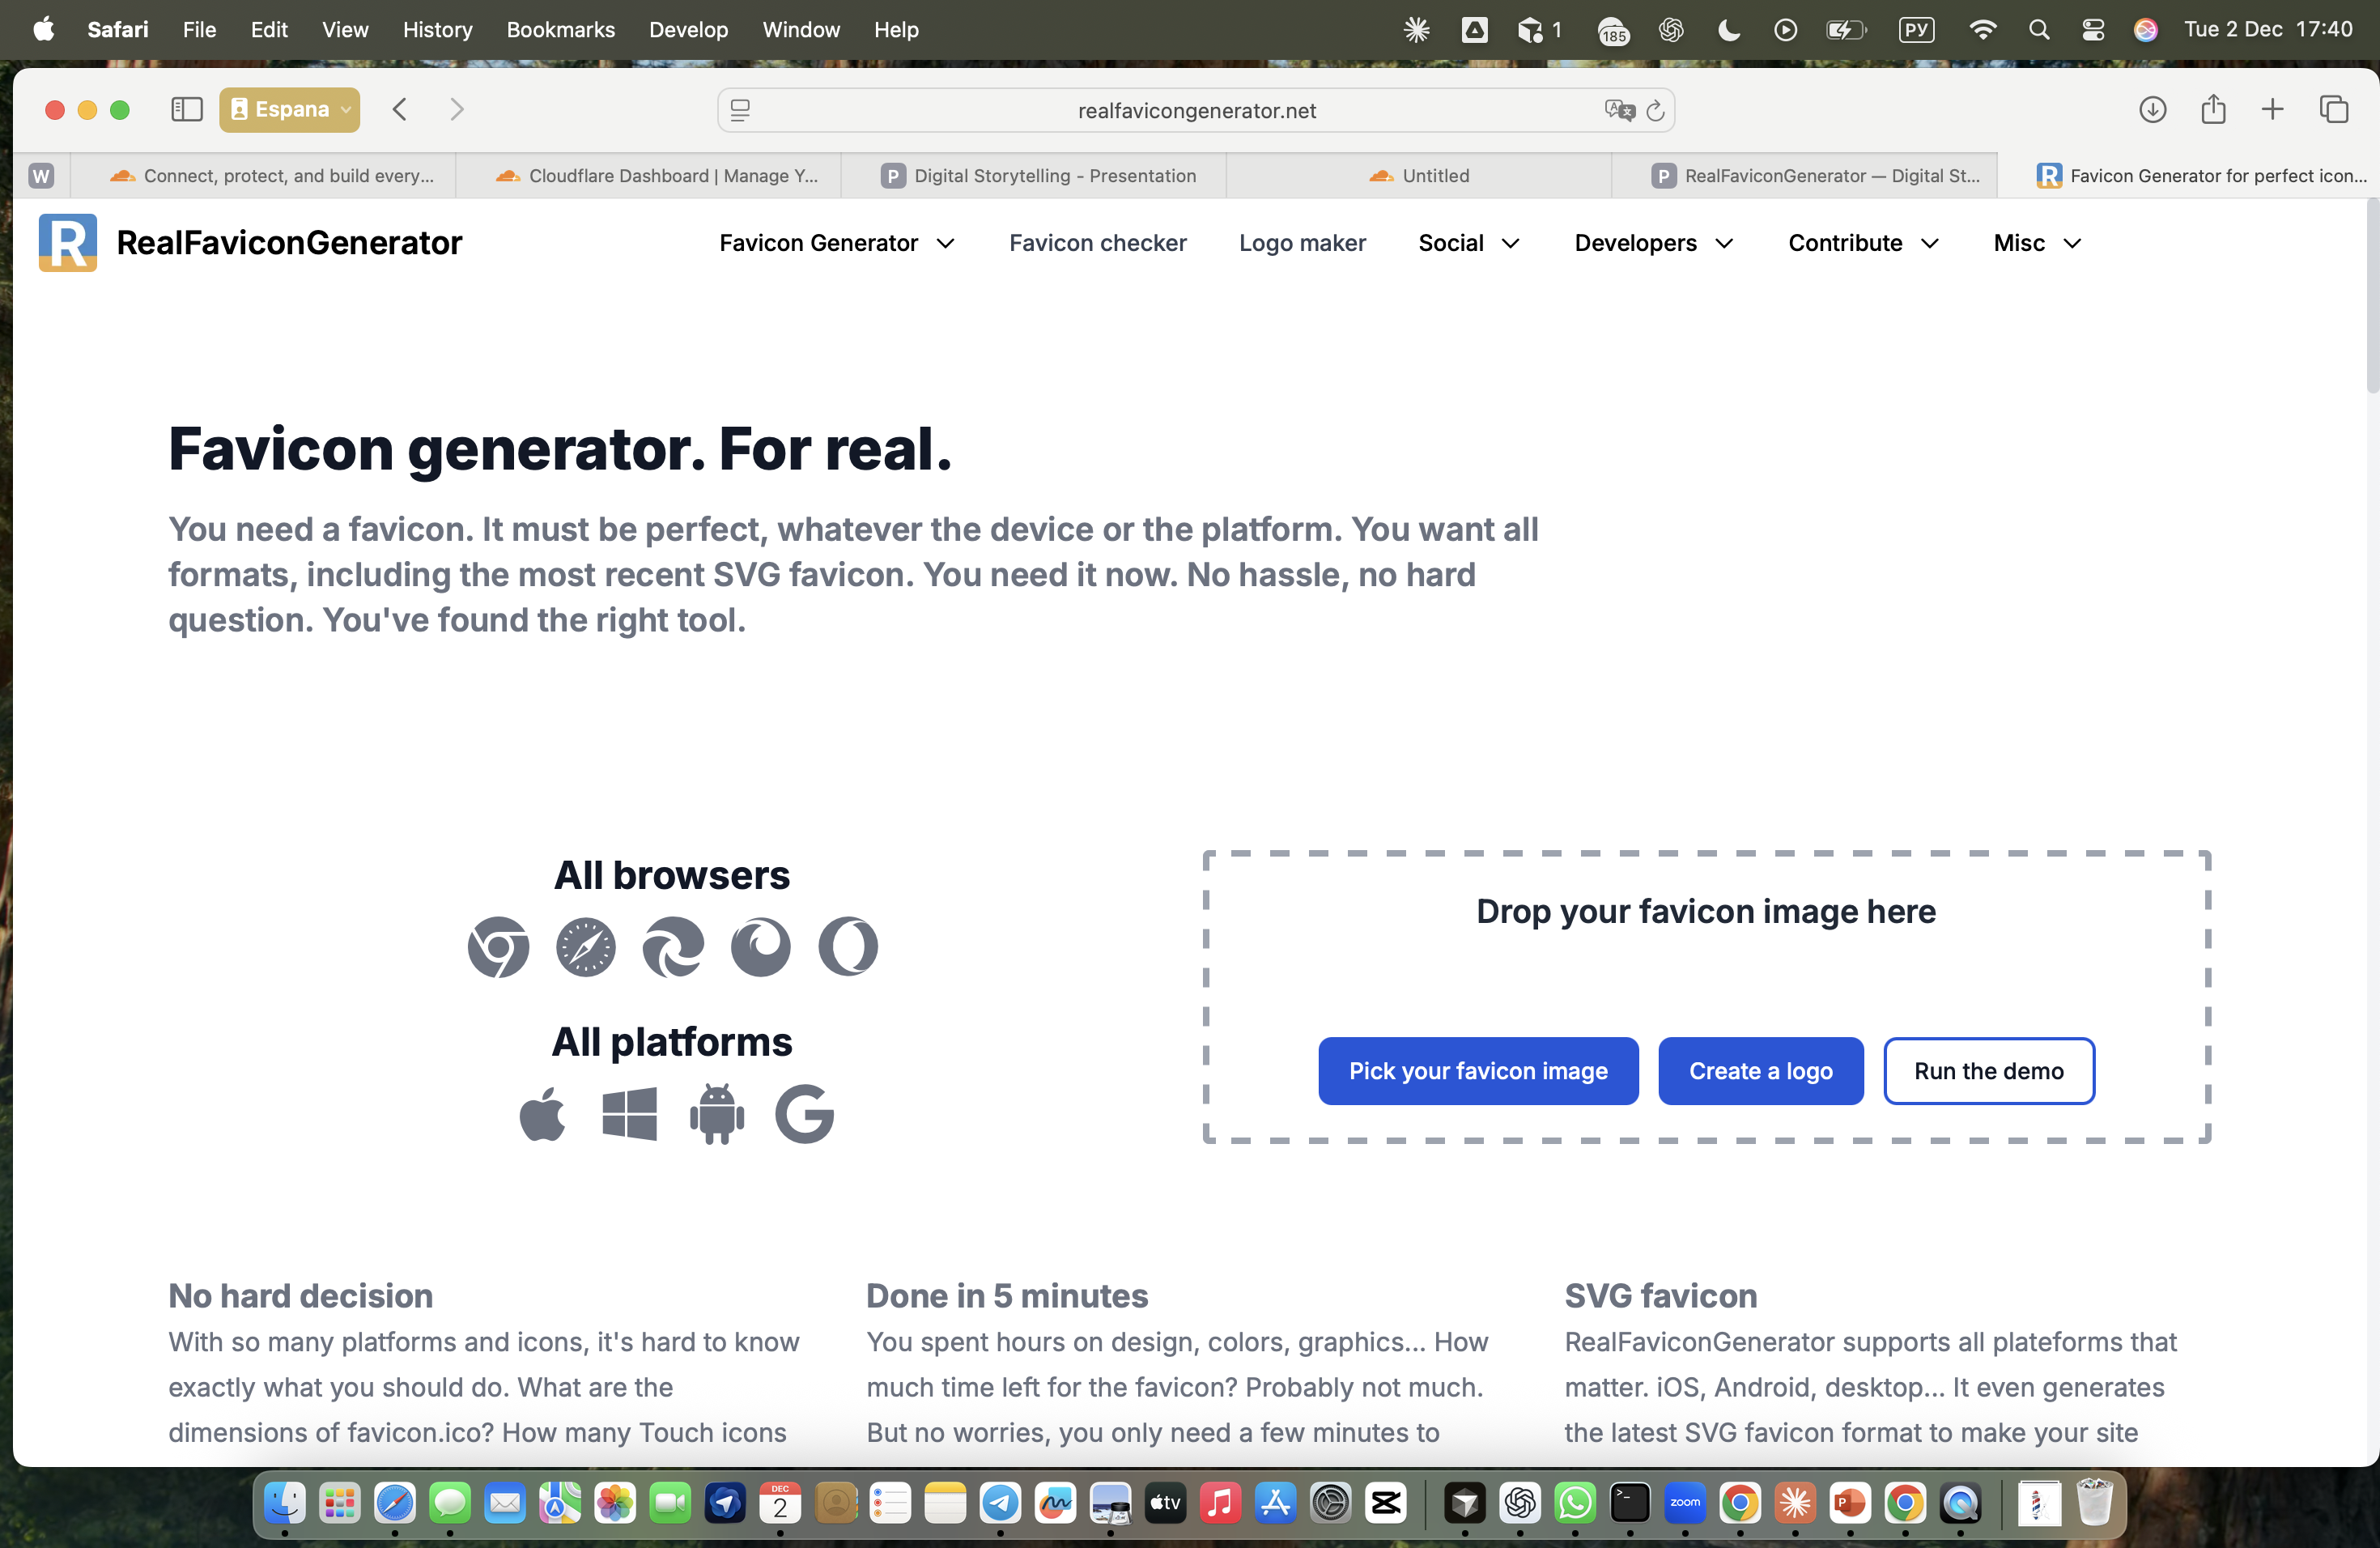Open the Bookmarks menu
The width and height of the screenshot is (2380, 1548).
pos(560,30)
